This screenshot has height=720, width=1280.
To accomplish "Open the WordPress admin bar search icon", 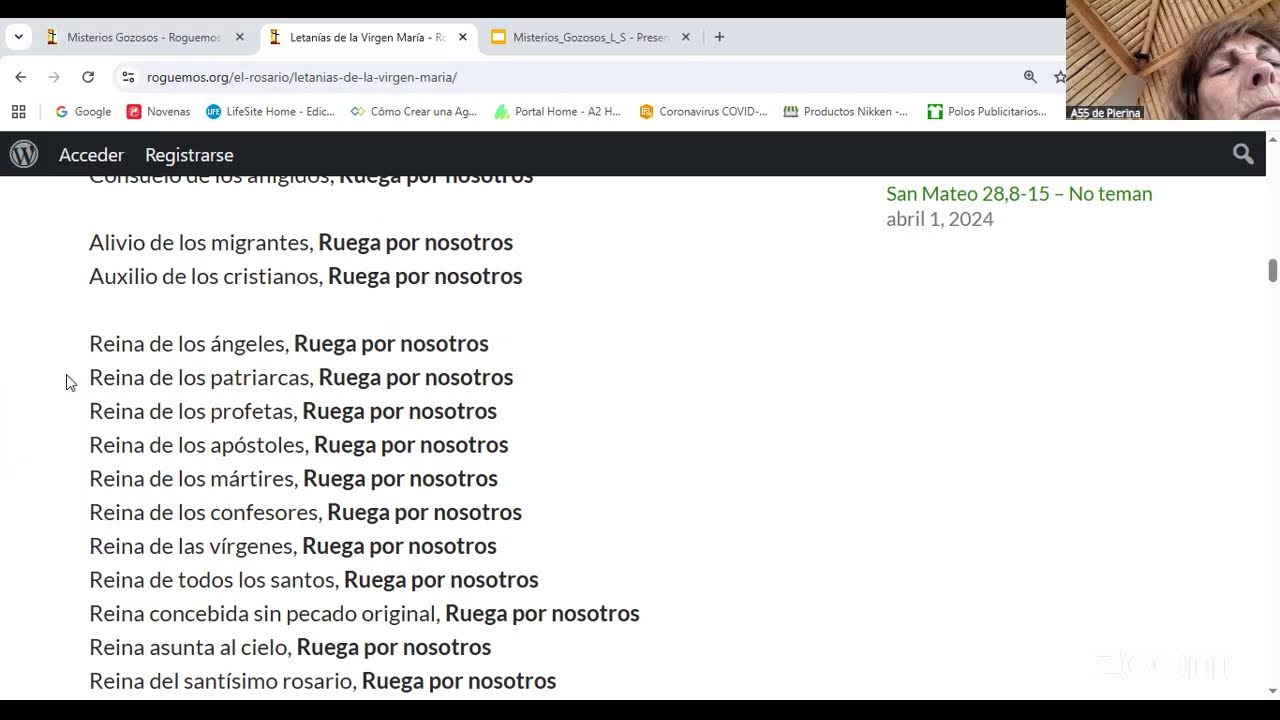I will pos(1243,154).
